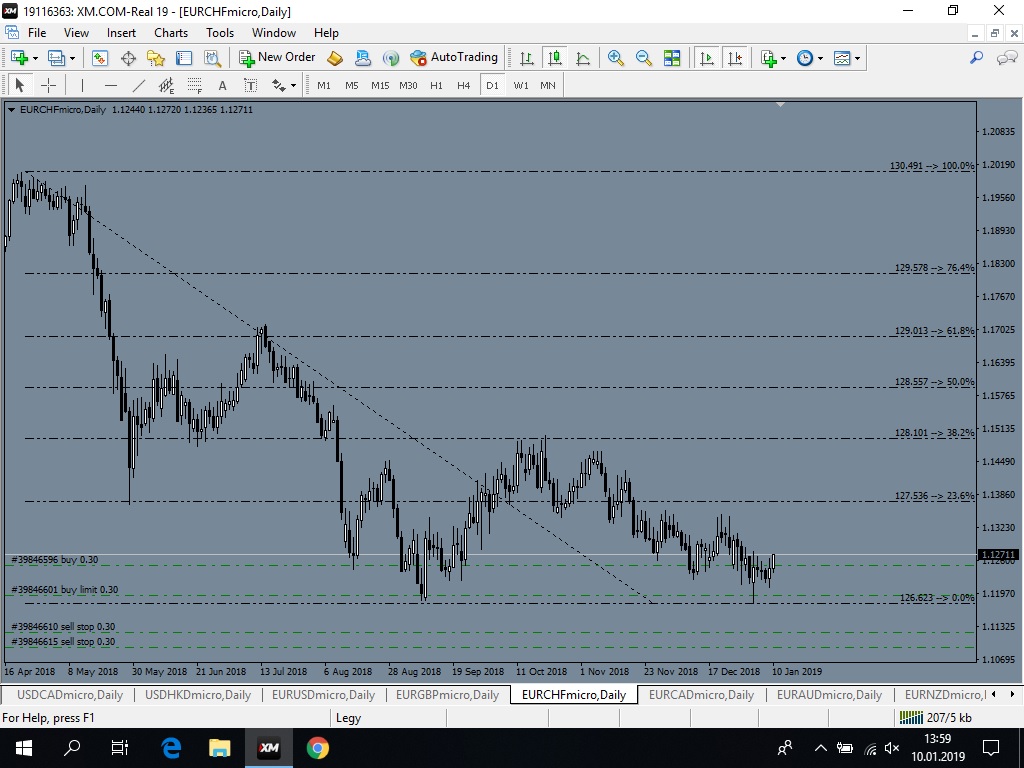The height and width of the screenshot is (768, 1024).
Task: Expand the Indicators dropdown arrow
Action: point(784,58)
